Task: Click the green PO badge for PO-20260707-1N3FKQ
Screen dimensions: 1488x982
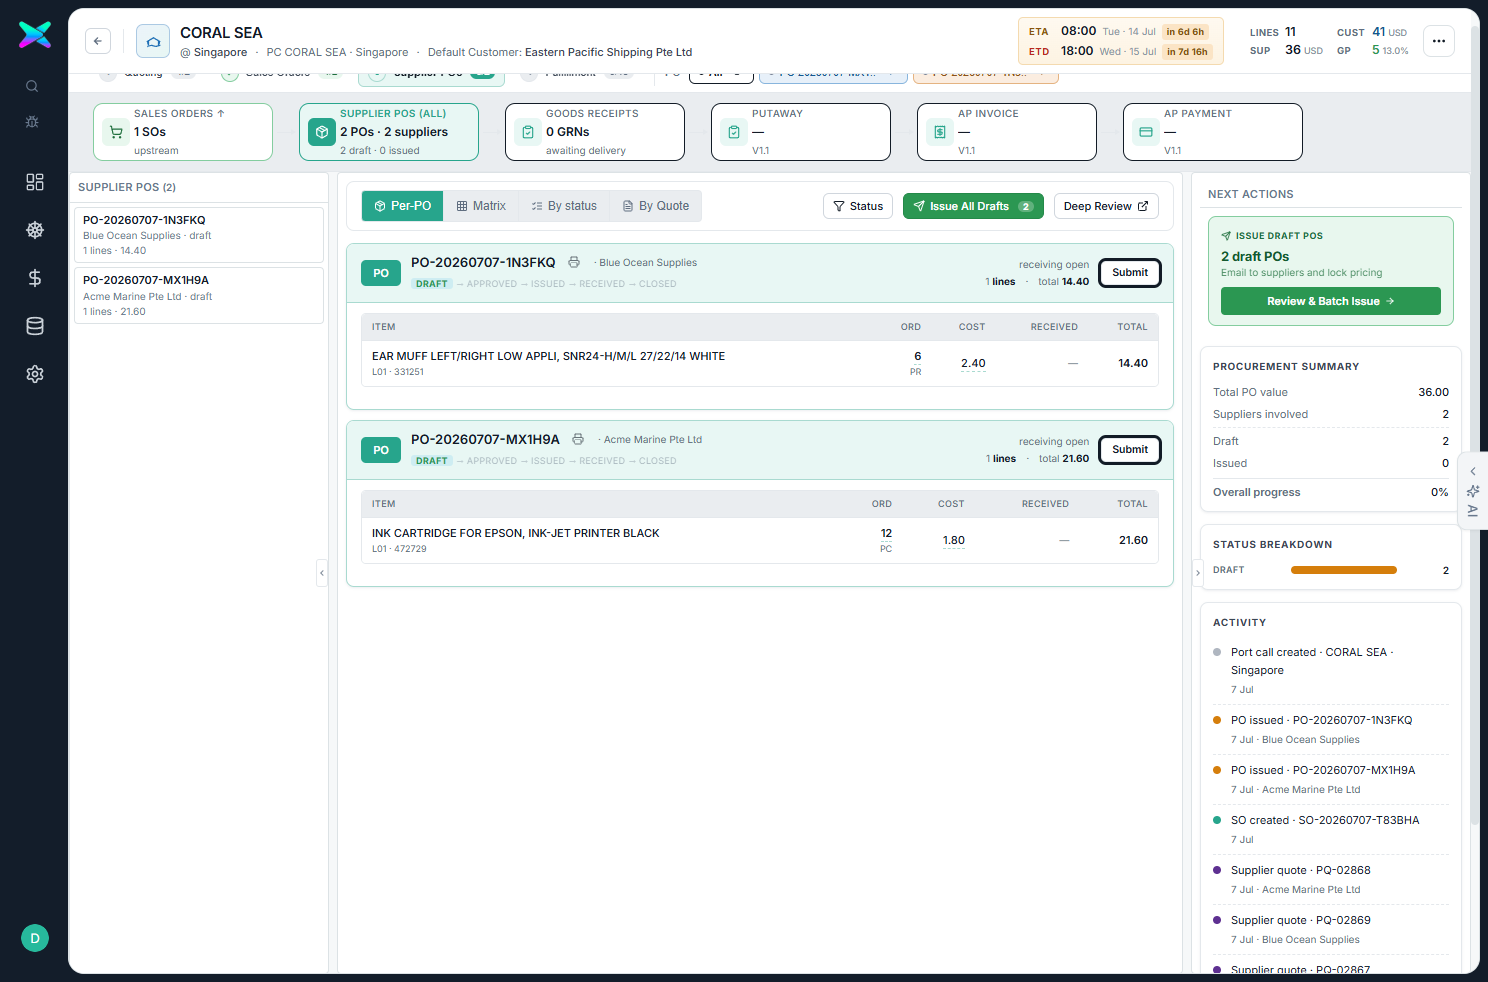Action: [381, 273]
